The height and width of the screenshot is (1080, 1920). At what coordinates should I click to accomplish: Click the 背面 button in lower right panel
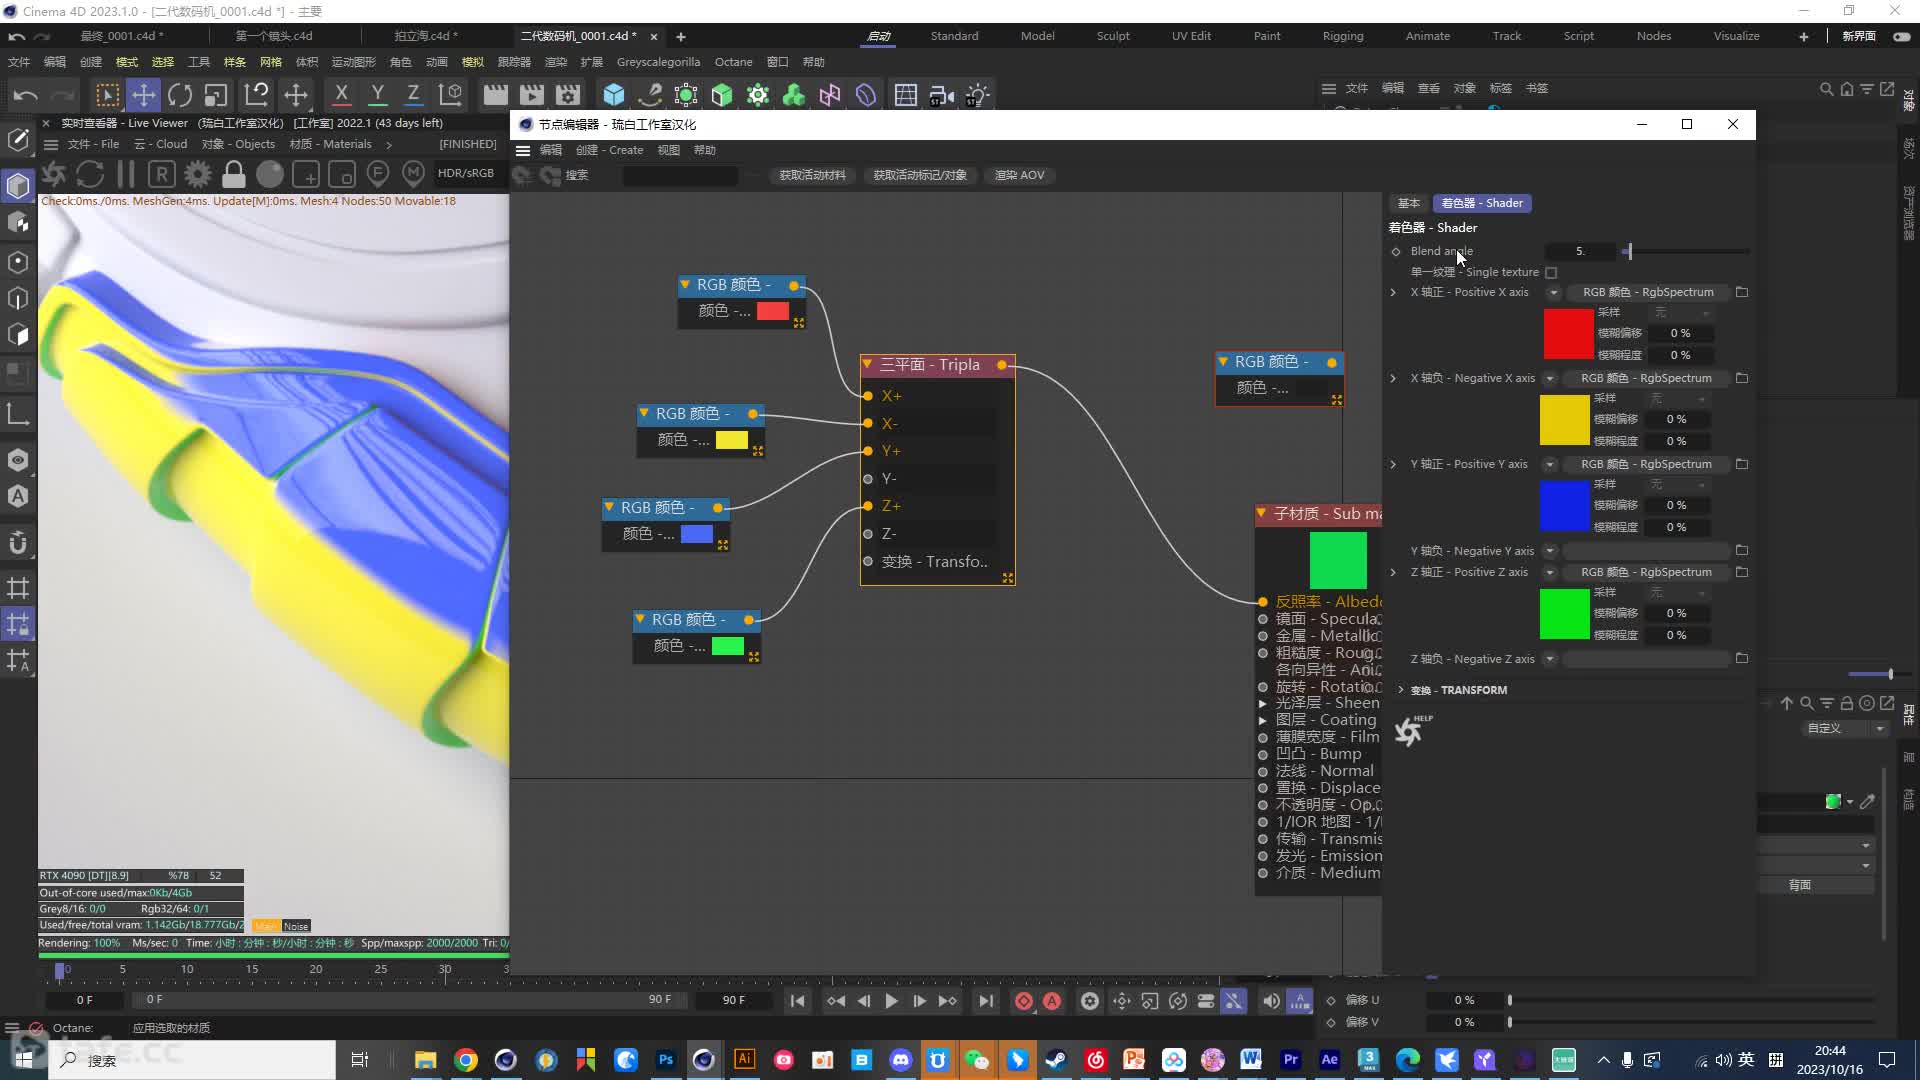point(1800,885)
